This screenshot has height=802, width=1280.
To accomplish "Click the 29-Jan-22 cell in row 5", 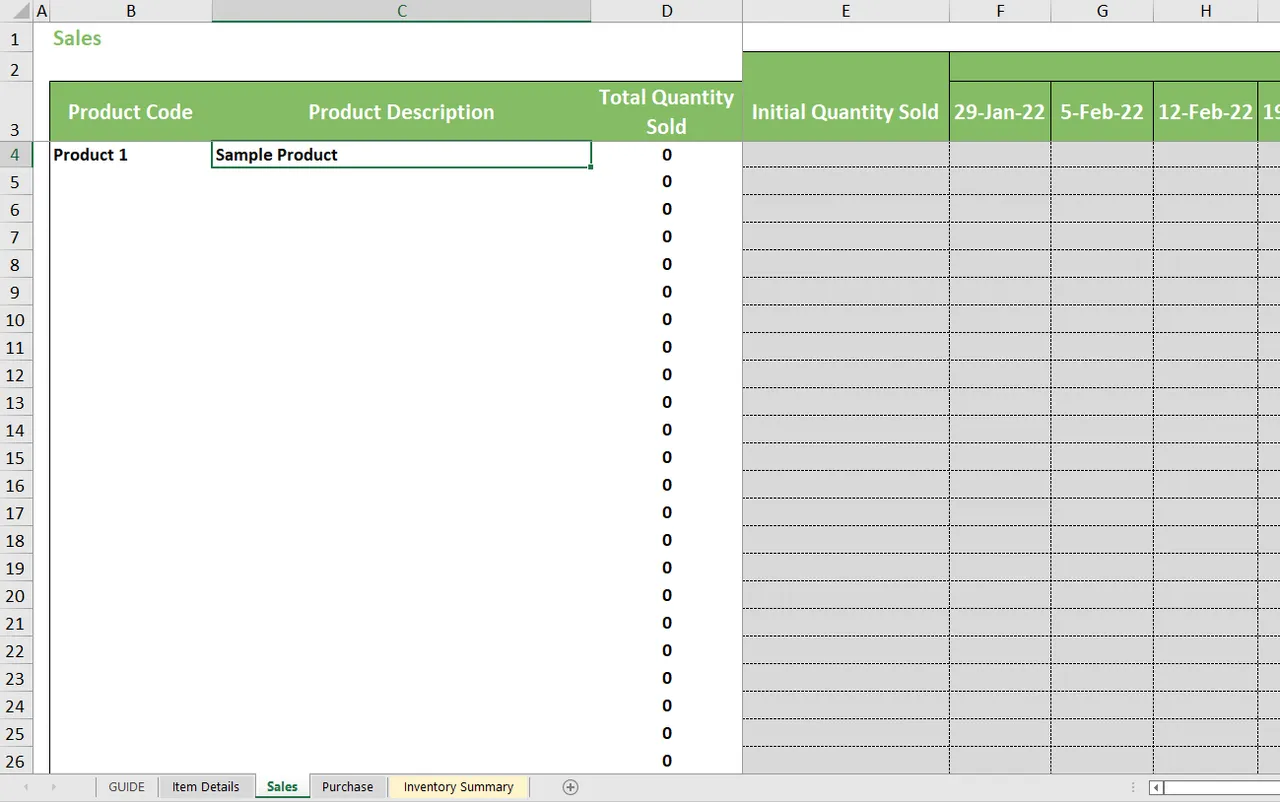I will [x=1000, y=182].
